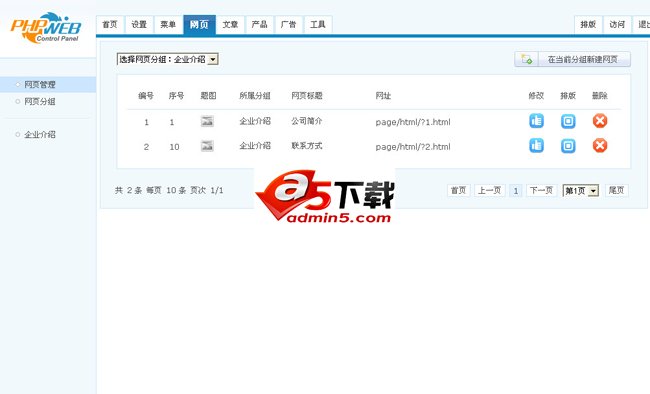This screenshot has height=394, width=650.
Task: Go to 下一页 in pagination
Action: [541, 190]
